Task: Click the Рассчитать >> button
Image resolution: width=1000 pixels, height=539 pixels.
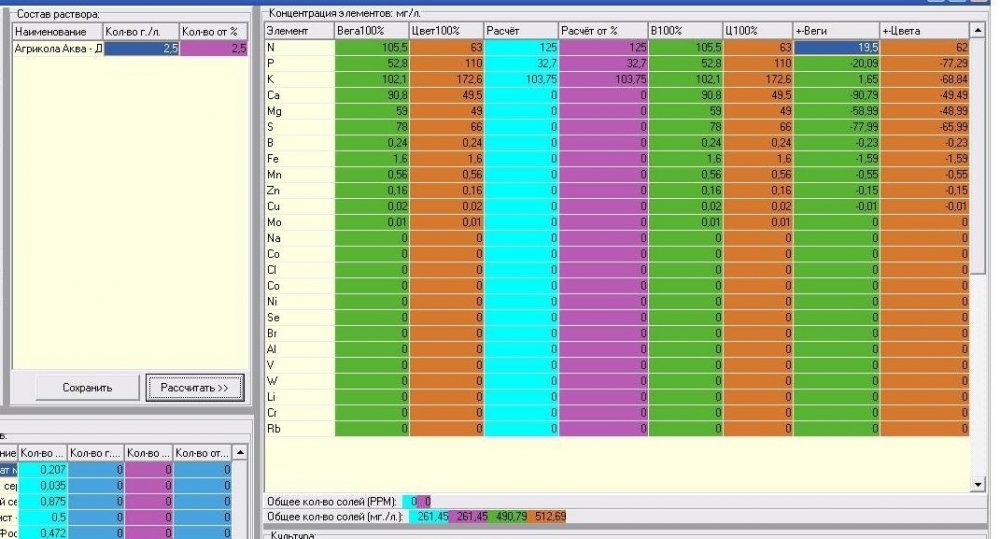Action: click(x=195, y=387)
